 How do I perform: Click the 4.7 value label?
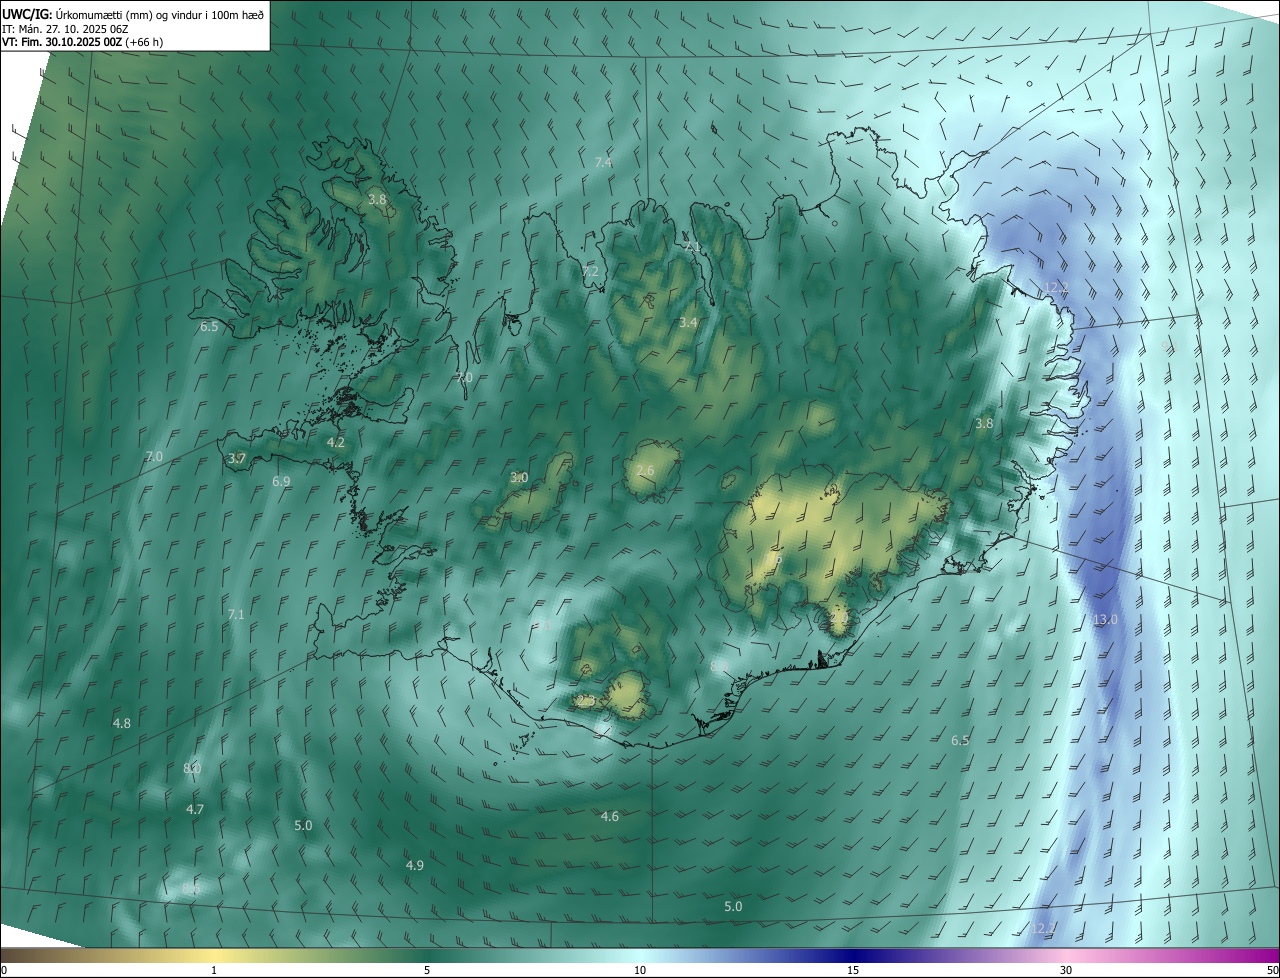pyautogui.click(x=195, y=809)
